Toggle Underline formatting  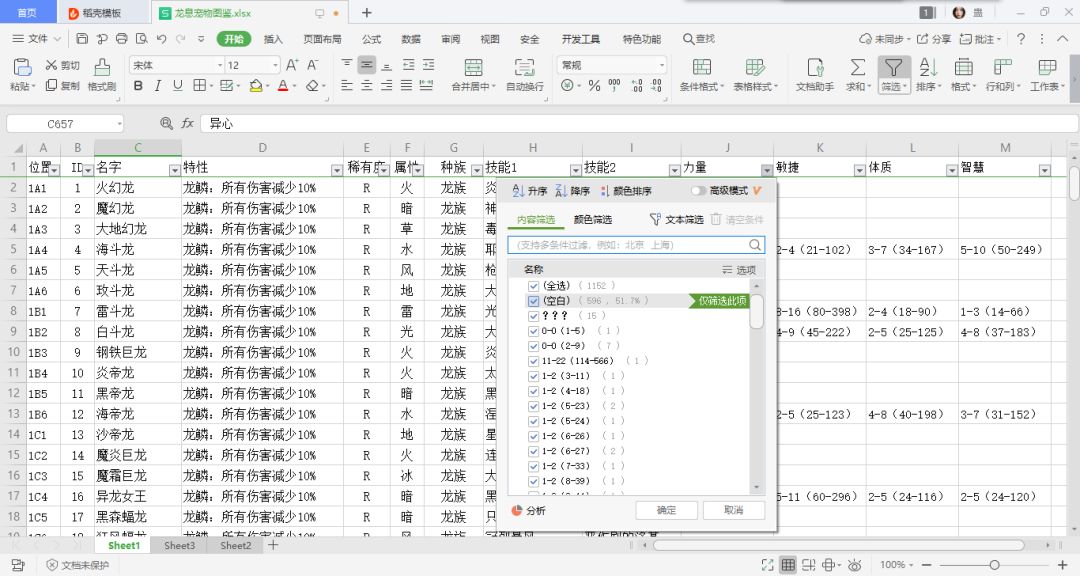pos(178,86)
